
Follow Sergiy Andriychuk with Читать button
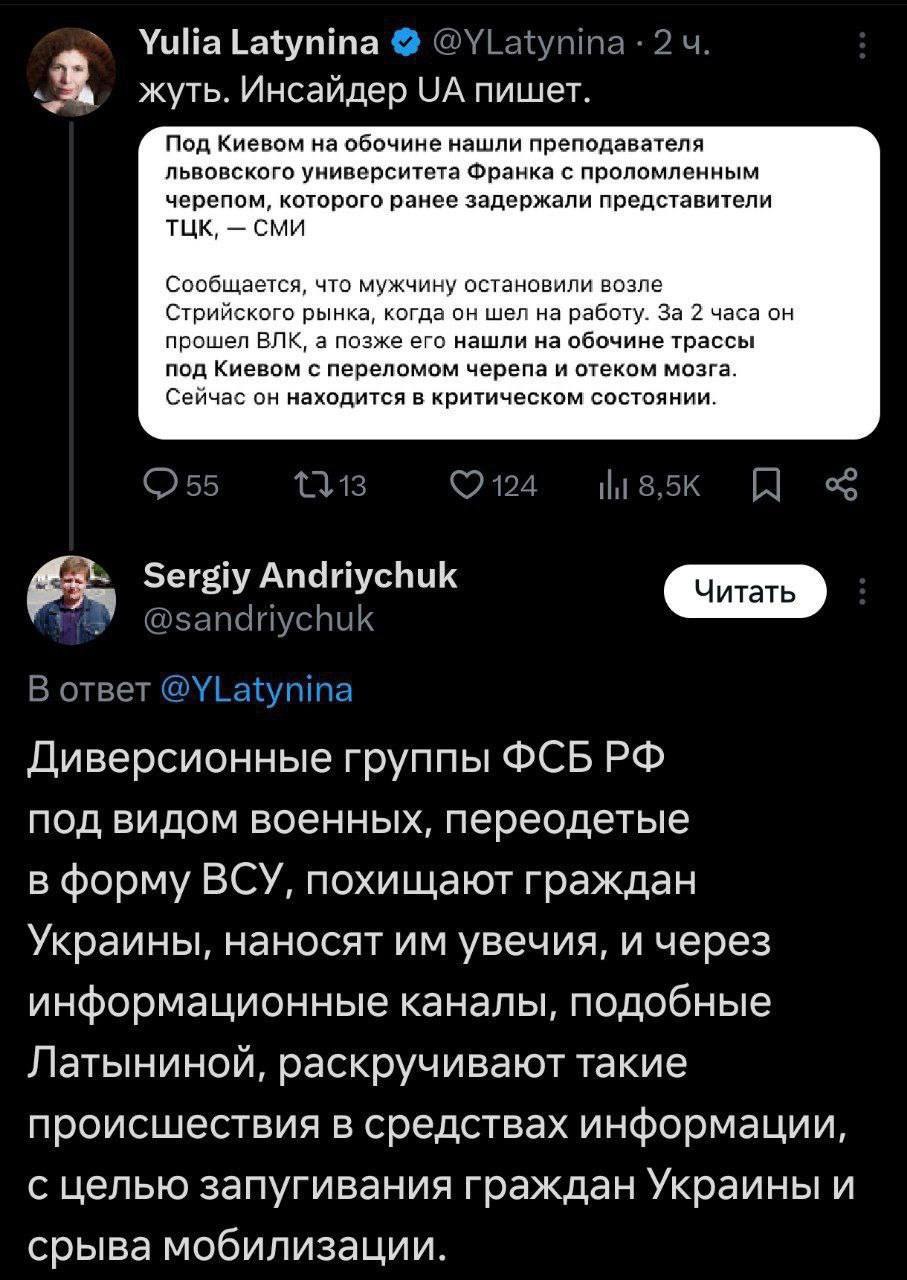click(x=747, y=593)
